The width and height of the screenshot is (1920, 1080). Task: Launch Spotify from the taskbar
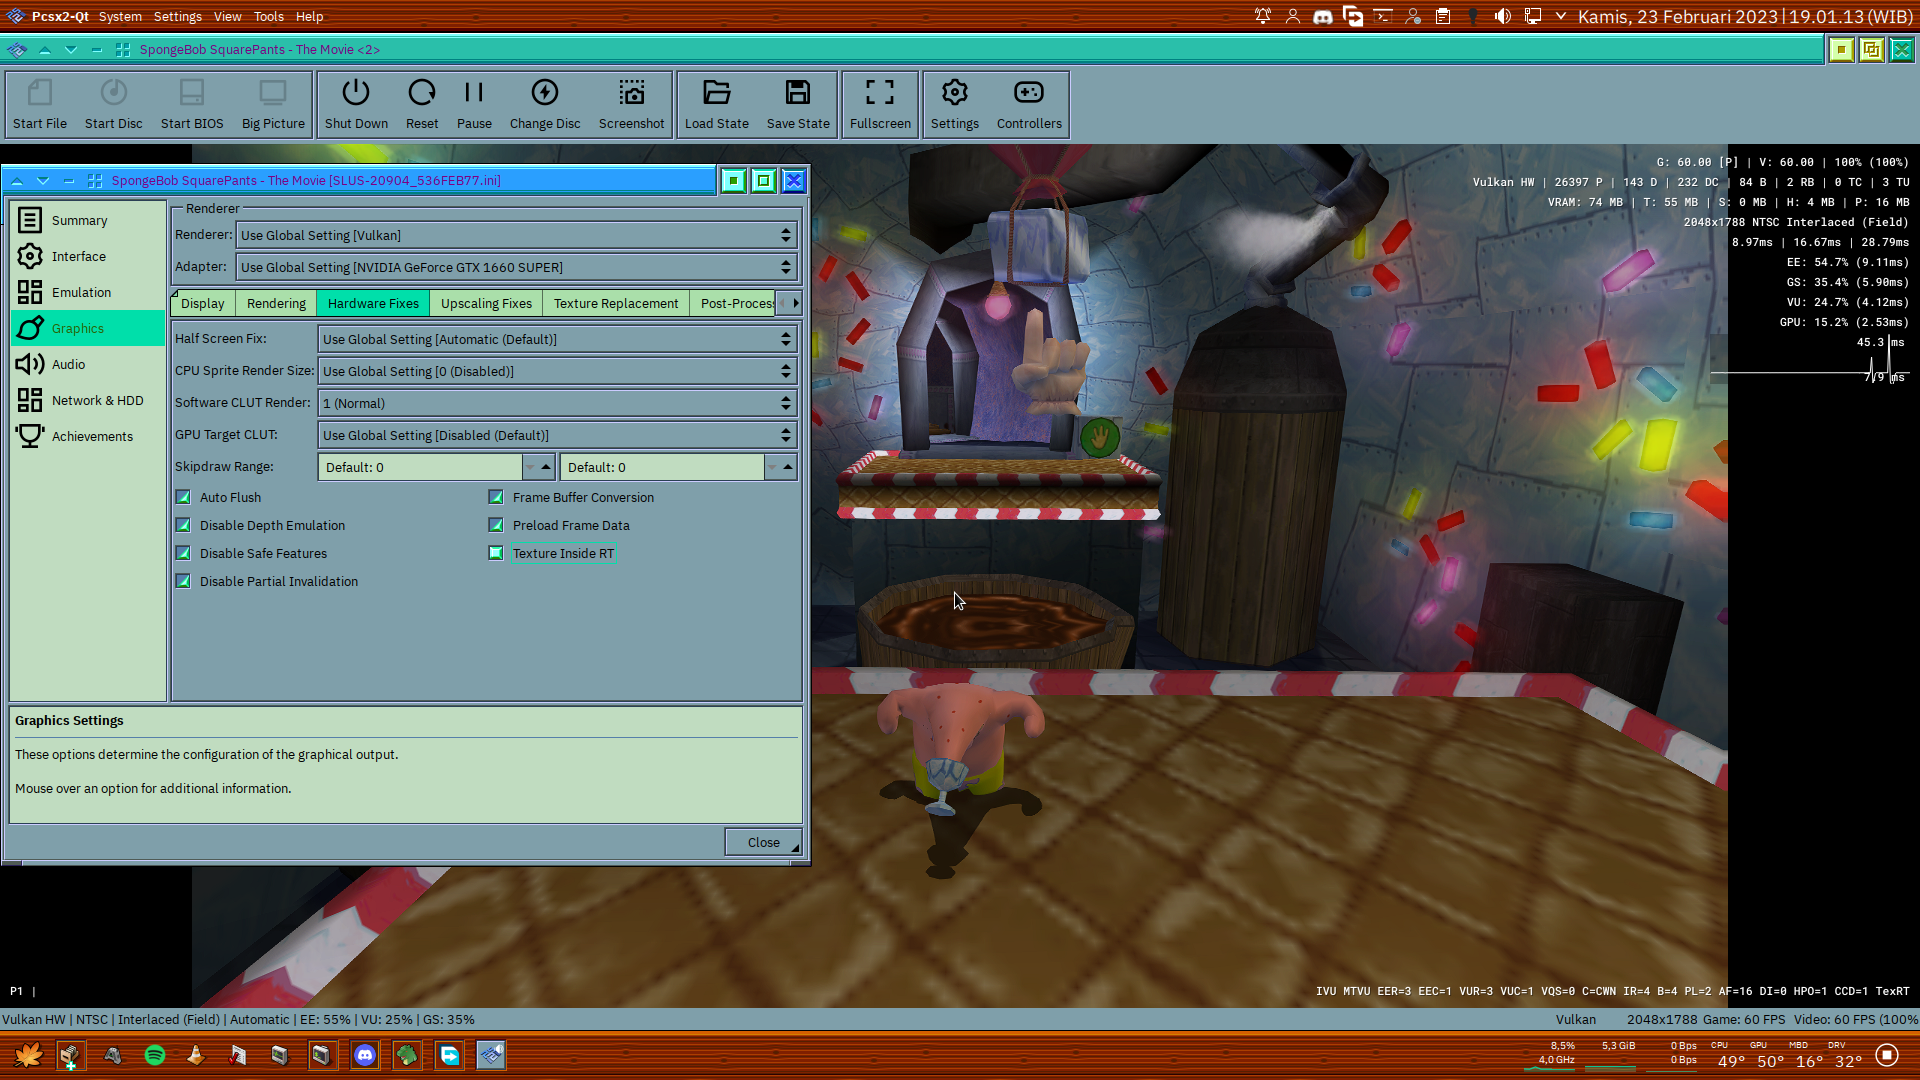point(155,1055)
